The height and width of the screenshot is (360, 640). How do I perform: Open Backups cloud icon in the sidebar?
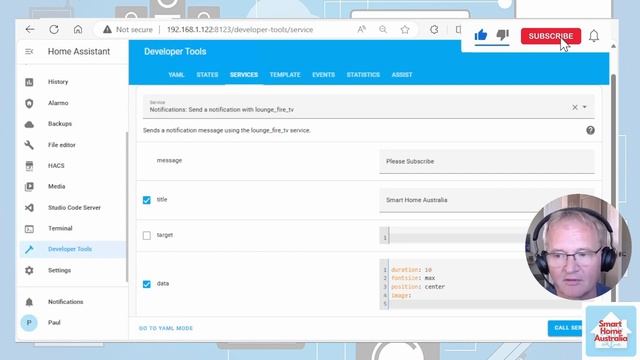coord(29,124)
